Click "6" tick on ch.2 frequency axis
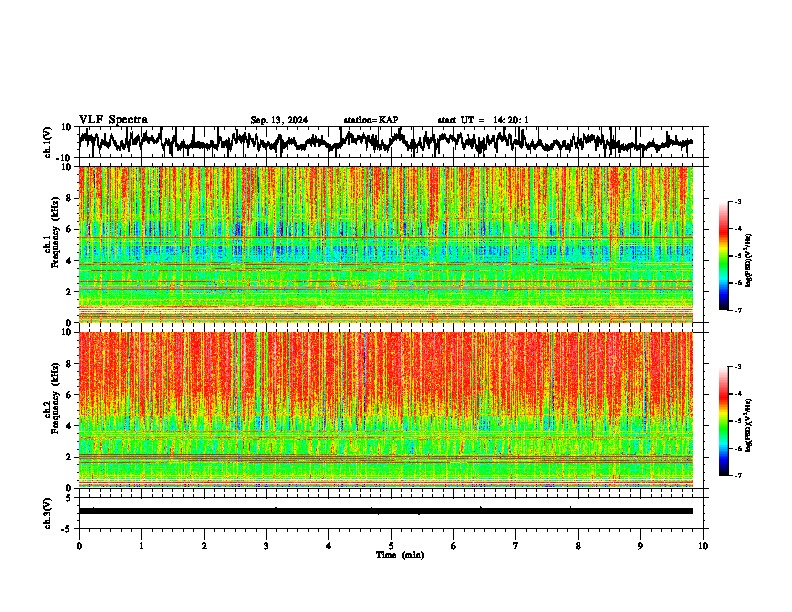Screen dimensions: 792x612 coord(69,394)
